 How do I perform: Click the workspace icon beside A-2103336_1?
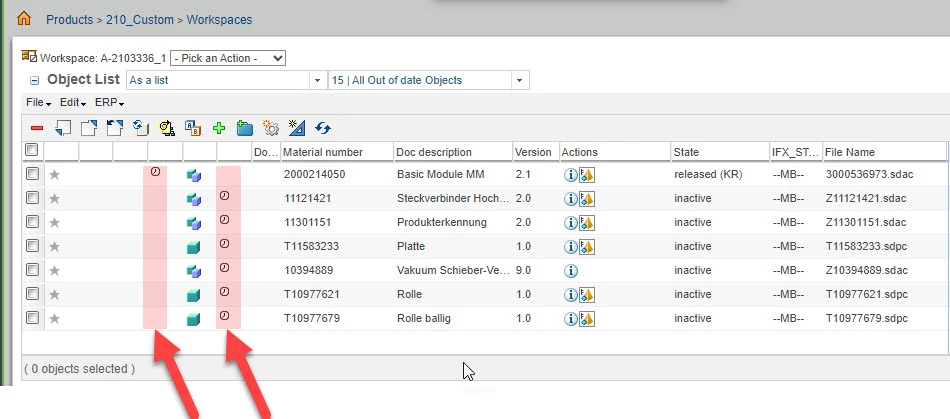30,56
